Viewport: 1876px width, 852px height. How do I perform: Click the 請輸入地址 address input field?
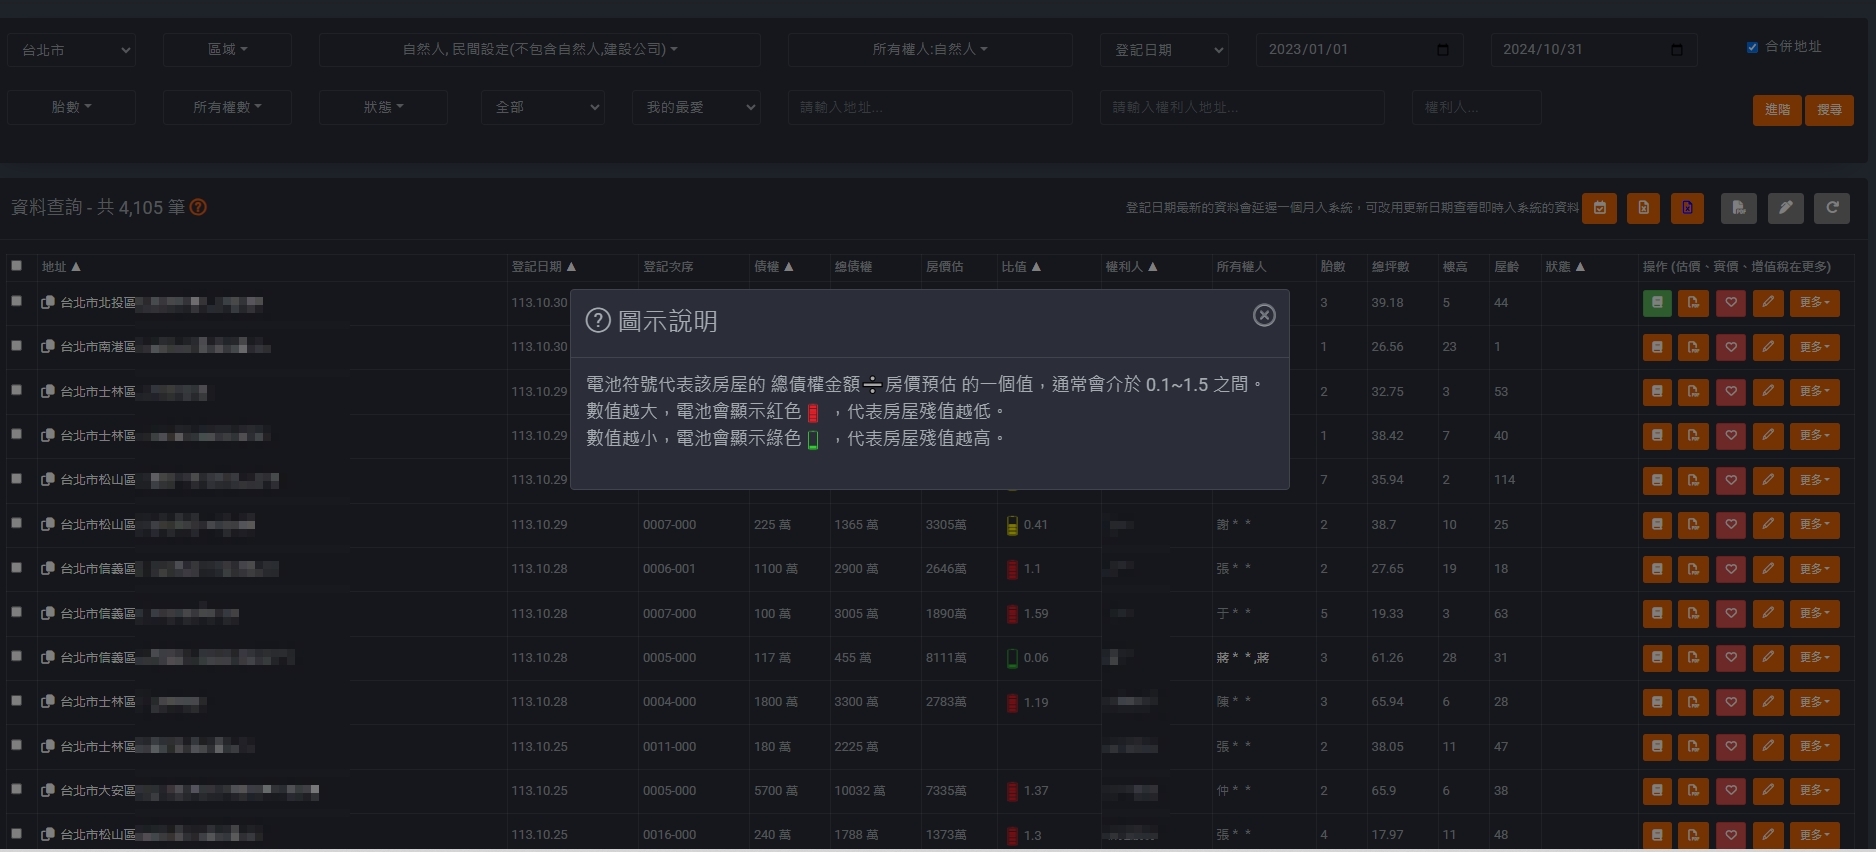pyautogui.click(x=929, y=107)
